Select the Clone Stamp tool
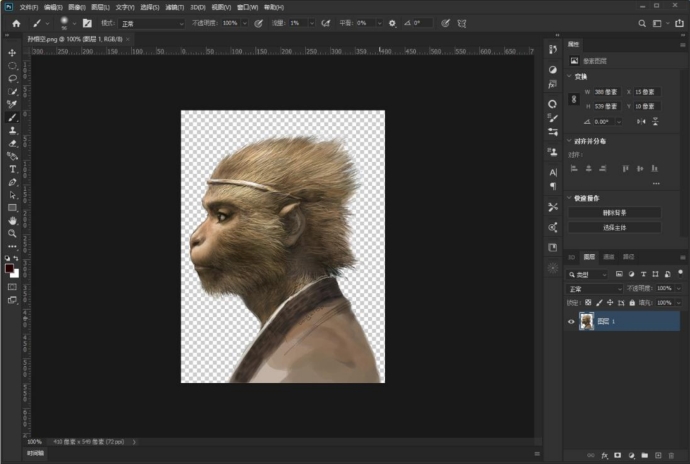 point(12,130)
